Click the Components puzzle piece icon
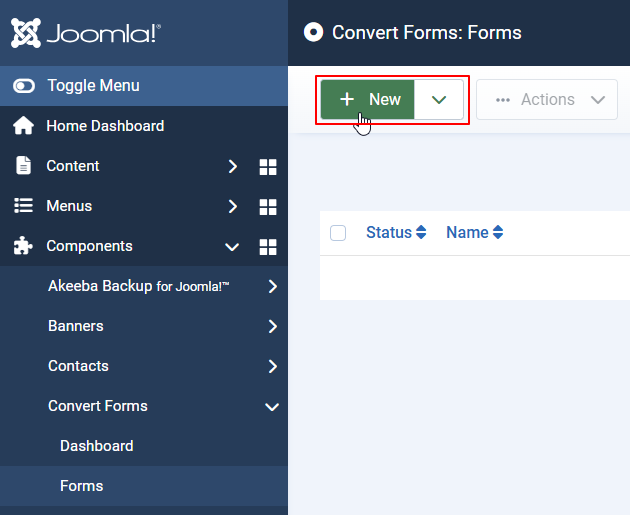The height and width of the screenshot is (515, 630). [23, 246]
